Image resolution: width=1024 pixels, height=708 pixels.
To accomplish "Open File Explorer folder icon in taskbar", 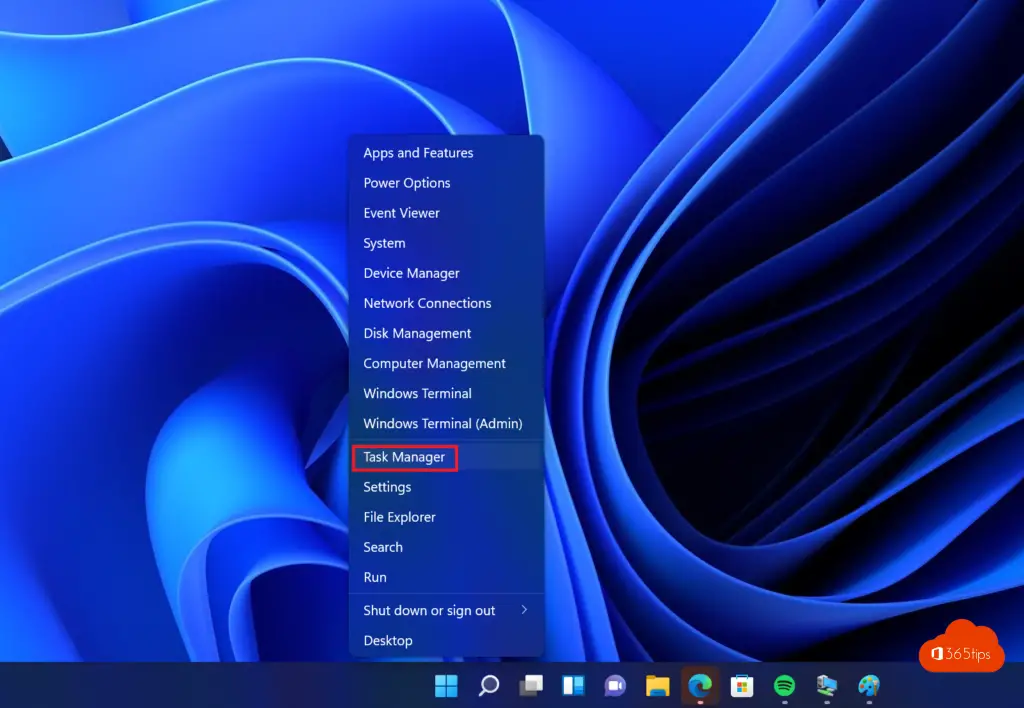I will pos(657,686).
